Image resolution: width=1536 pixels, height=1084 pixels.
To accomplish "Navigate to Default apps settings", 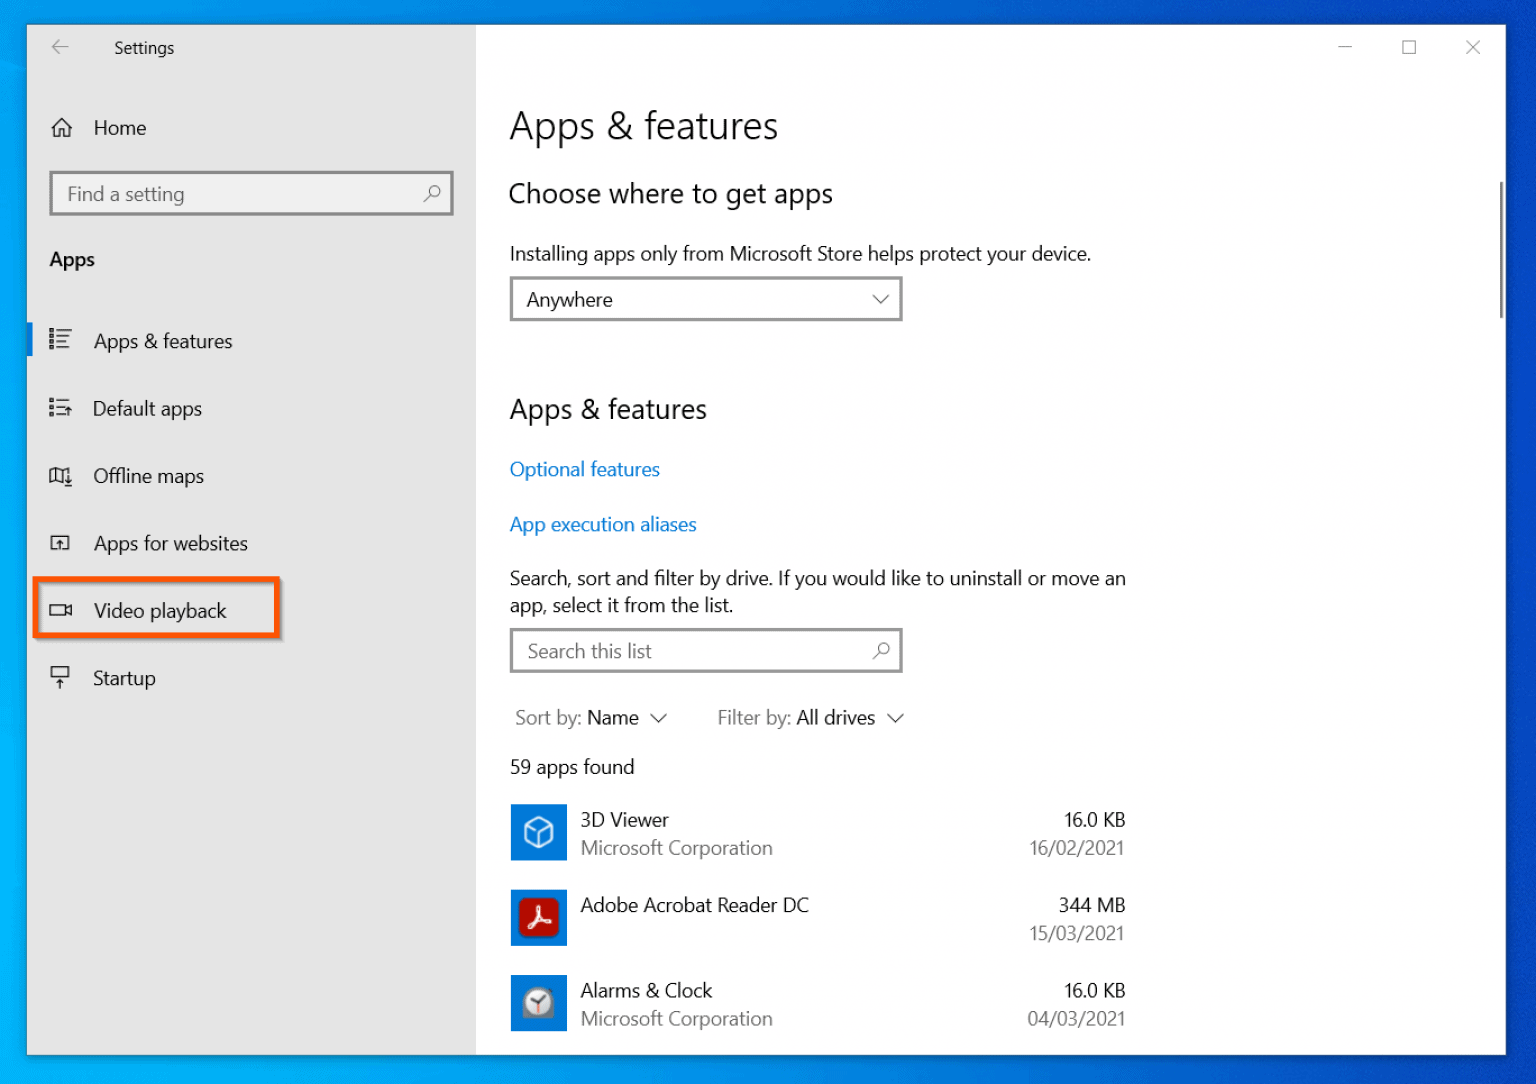I will click(x=147, y=408).
